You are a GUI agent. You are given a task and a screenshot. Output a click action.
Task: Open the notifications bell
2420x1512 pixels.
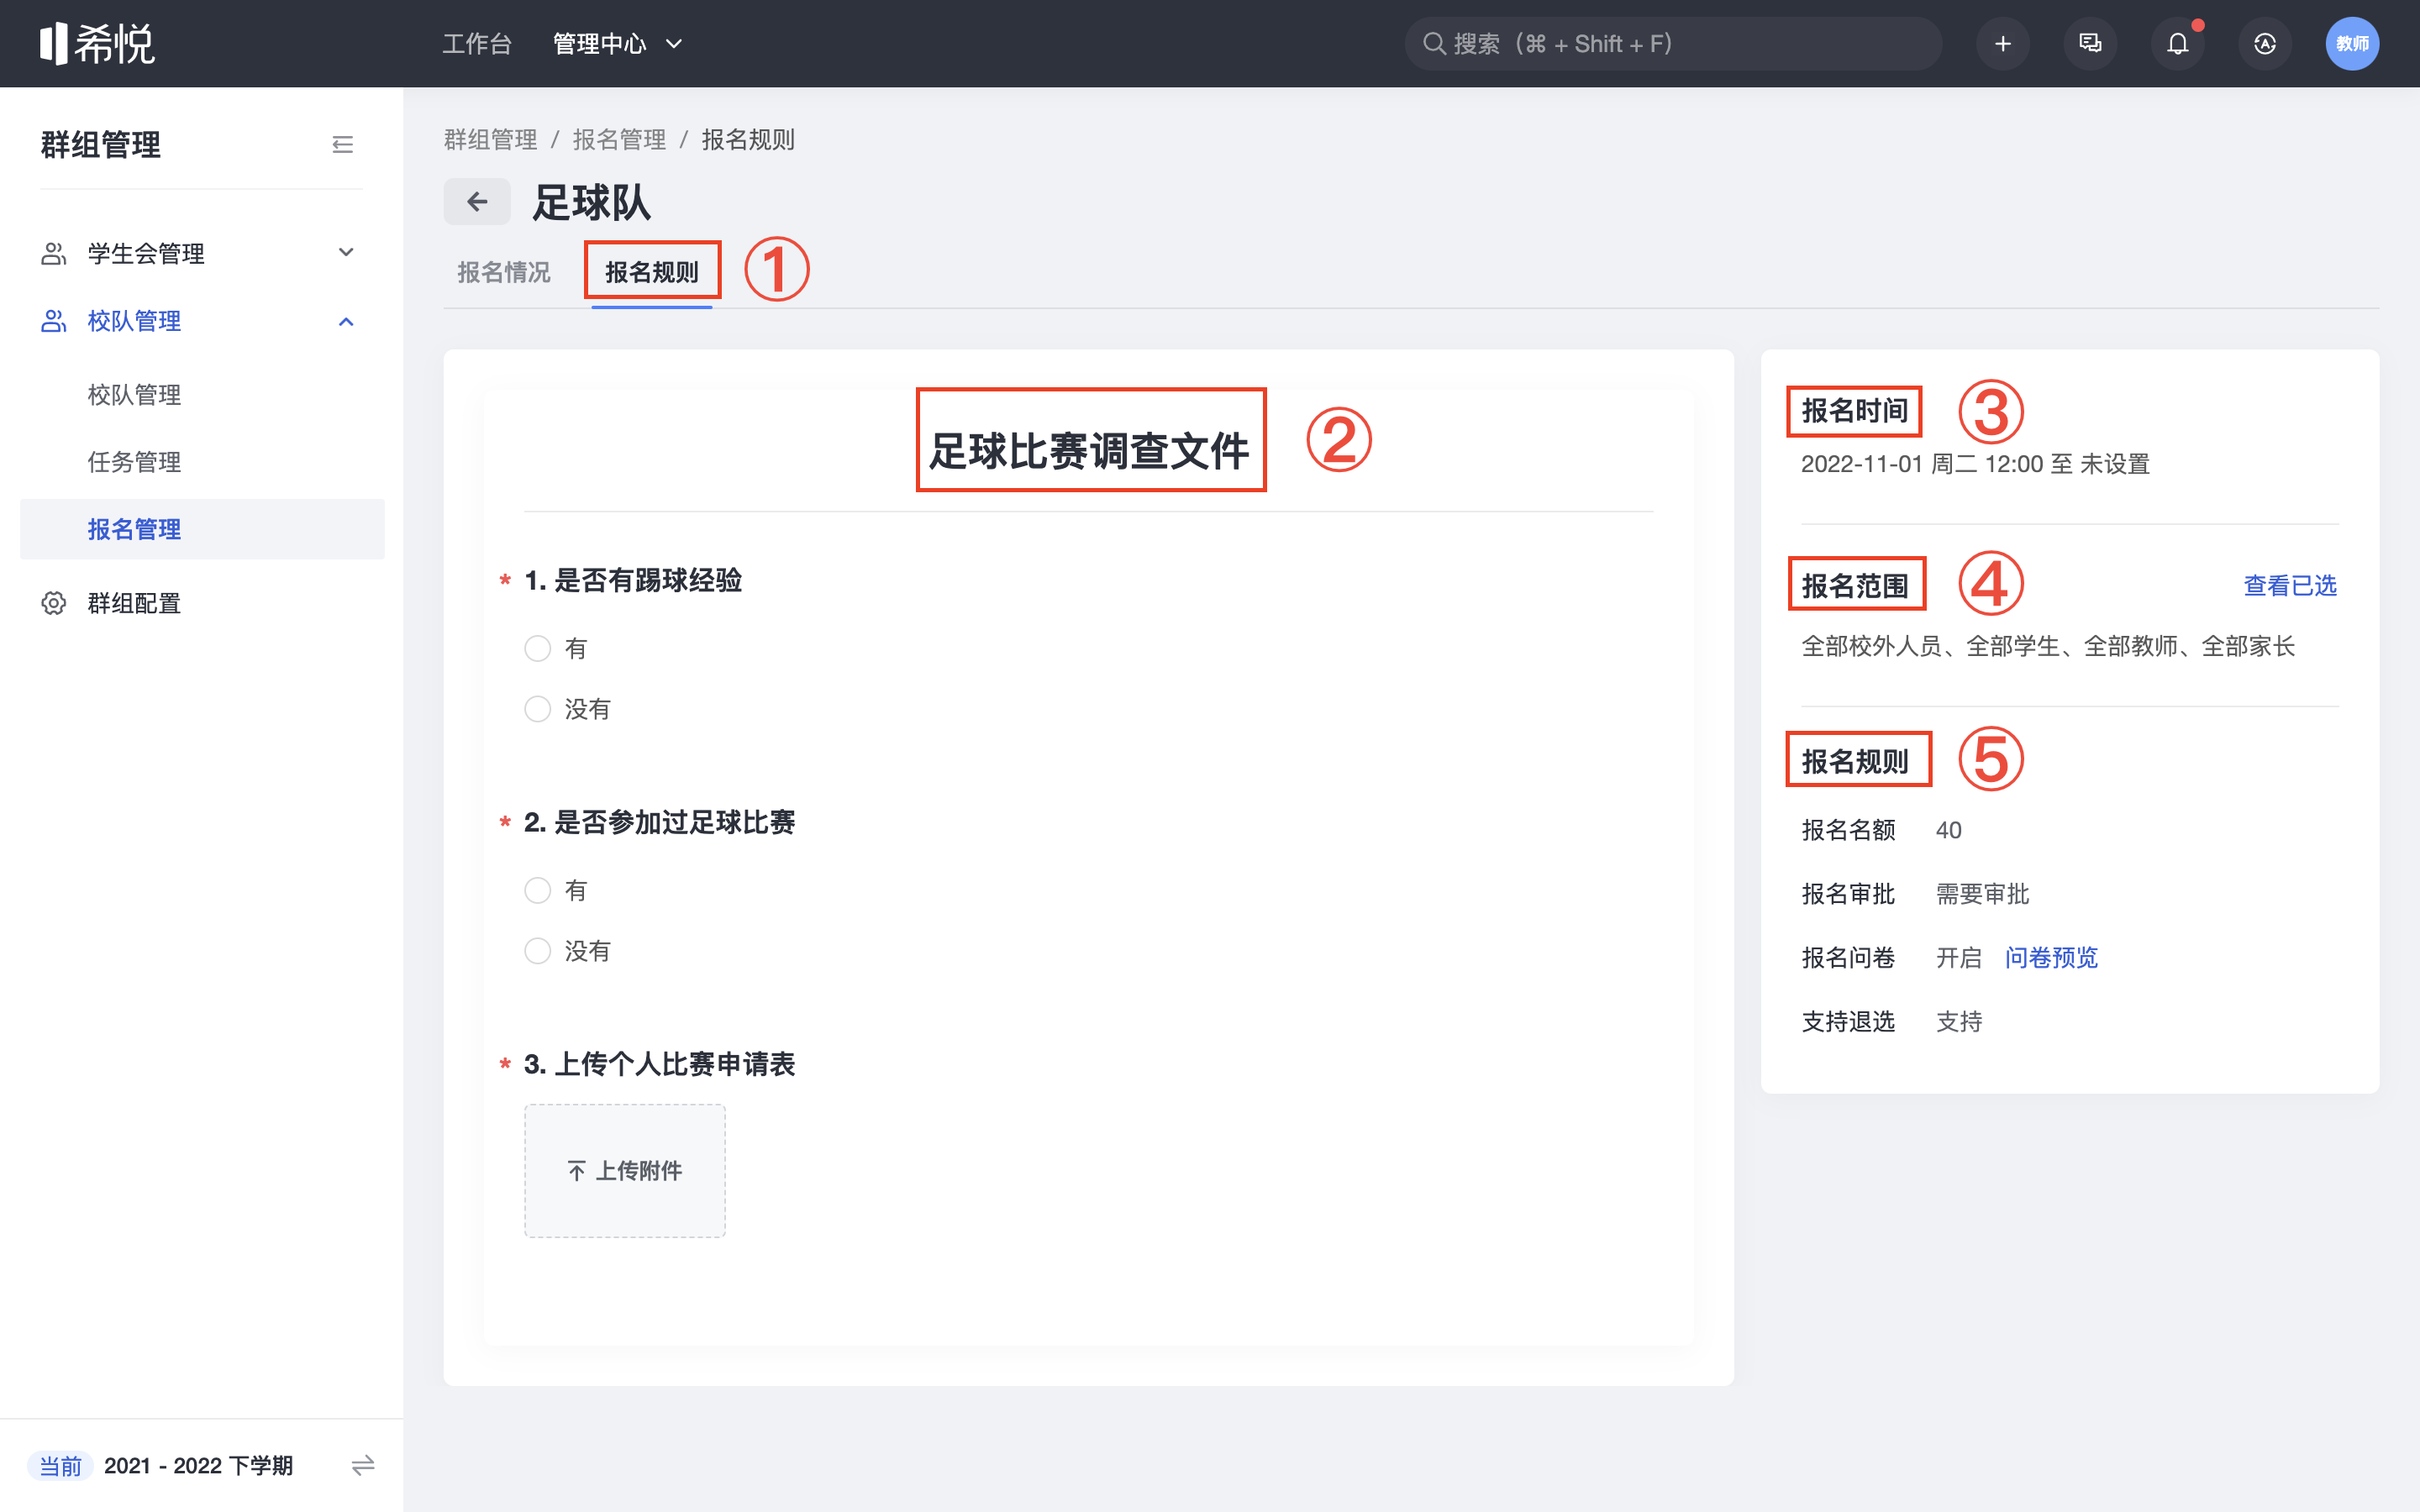2177,43
